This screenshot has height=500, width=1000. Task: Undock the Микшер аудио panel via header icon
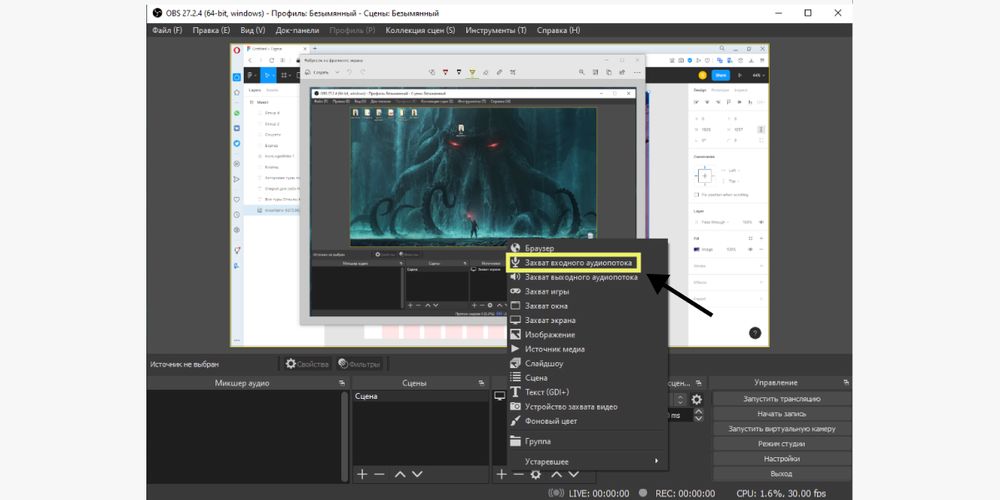click(x=341, y=383)
